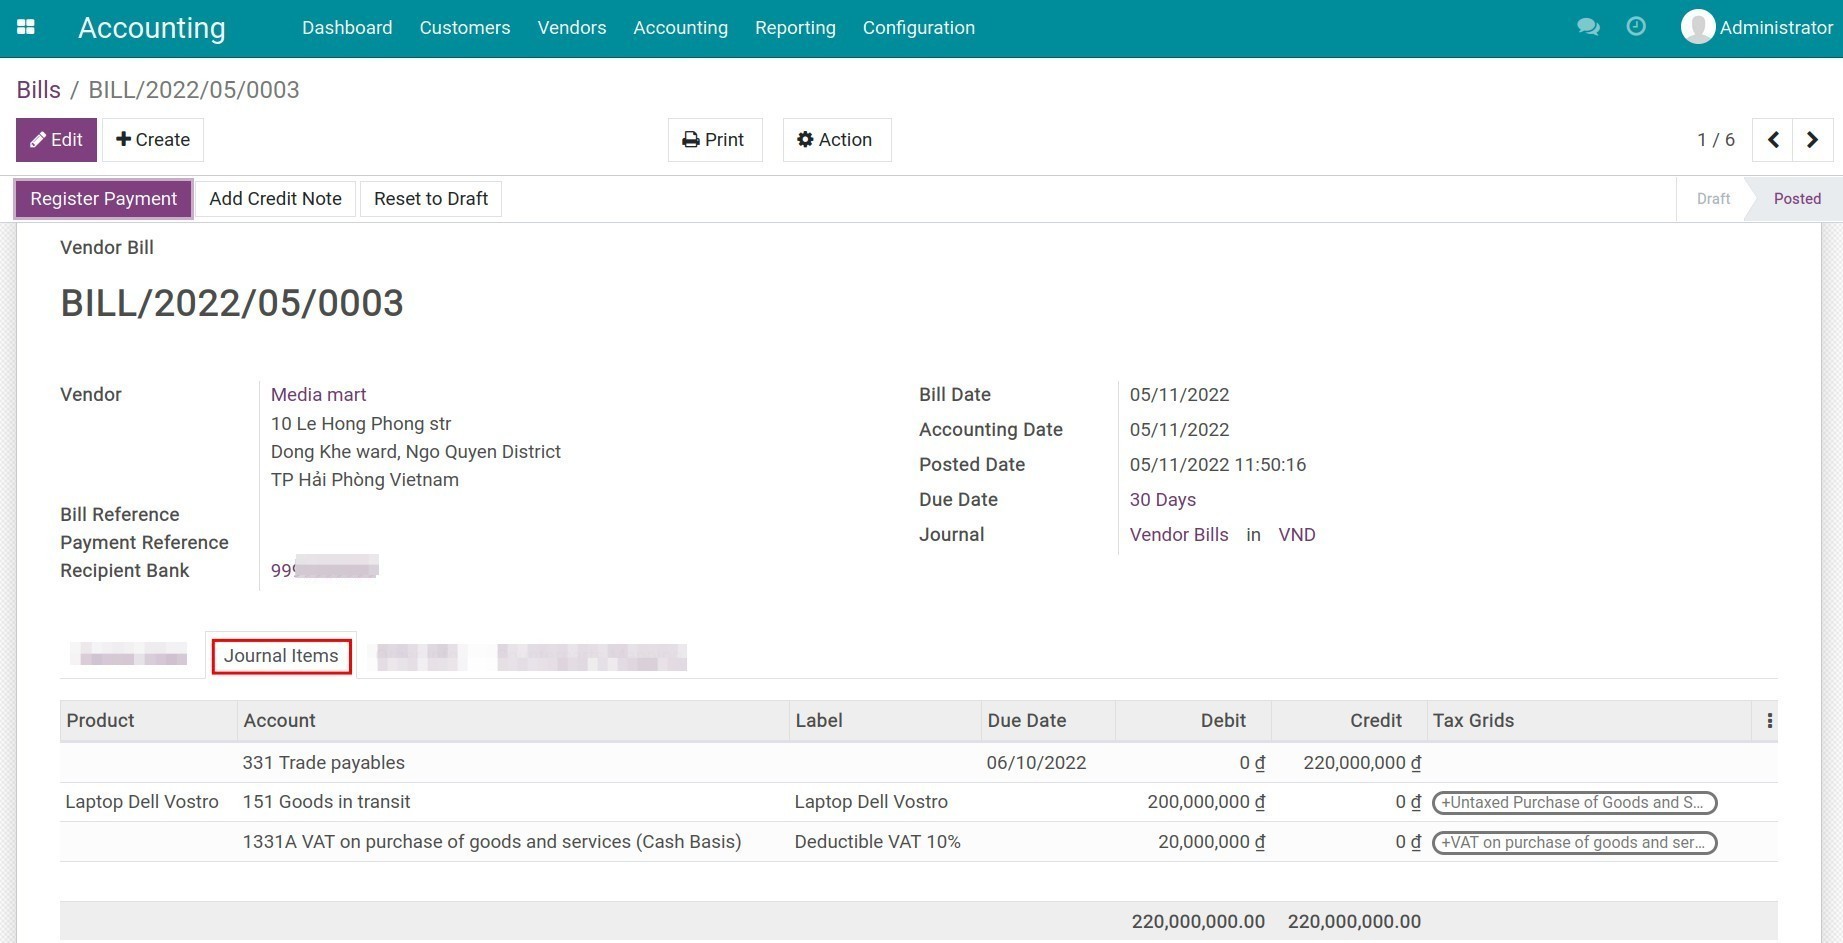Go to previous record arrow

tap(1773, 140)
